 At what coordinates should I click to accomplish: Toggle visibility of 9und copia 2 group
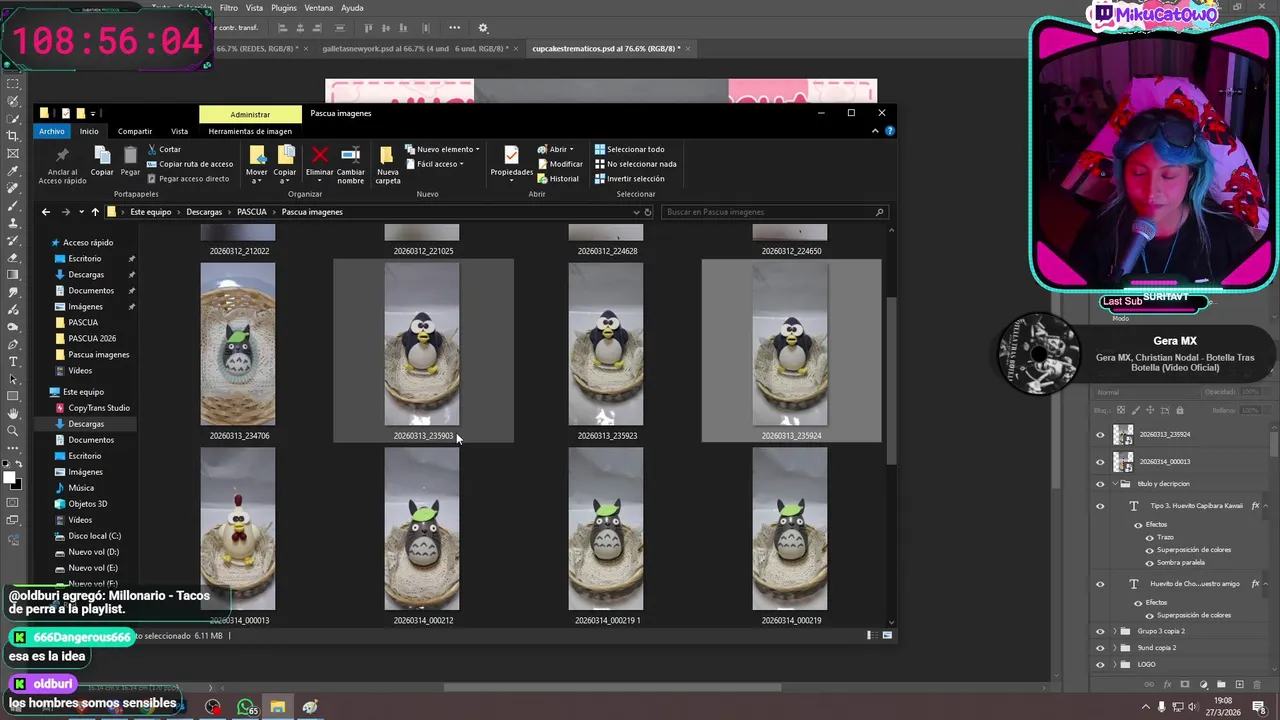[x=1100, y=648]
